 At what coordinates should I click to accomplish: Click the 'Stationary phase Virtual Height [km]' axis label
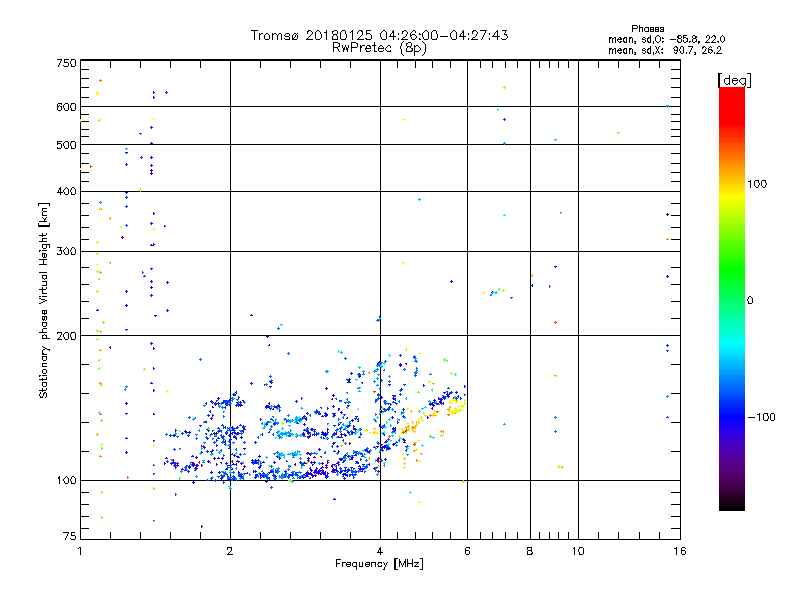[44, 300]
